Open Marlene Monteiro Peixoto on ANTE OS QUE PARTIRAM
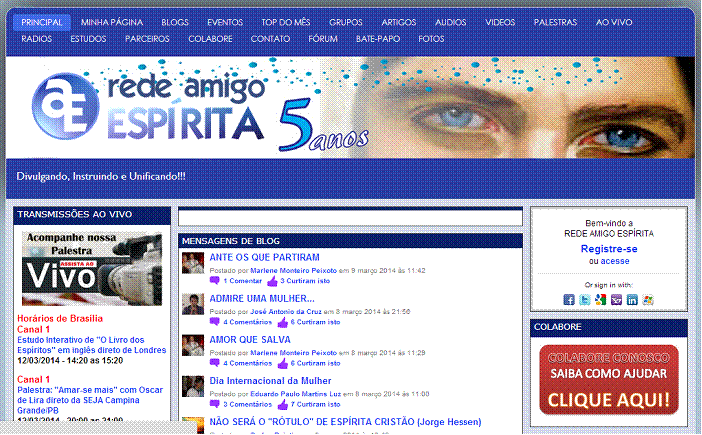This screenshot has height=435, width=702. pyautogui.click(x=293, y=270)
